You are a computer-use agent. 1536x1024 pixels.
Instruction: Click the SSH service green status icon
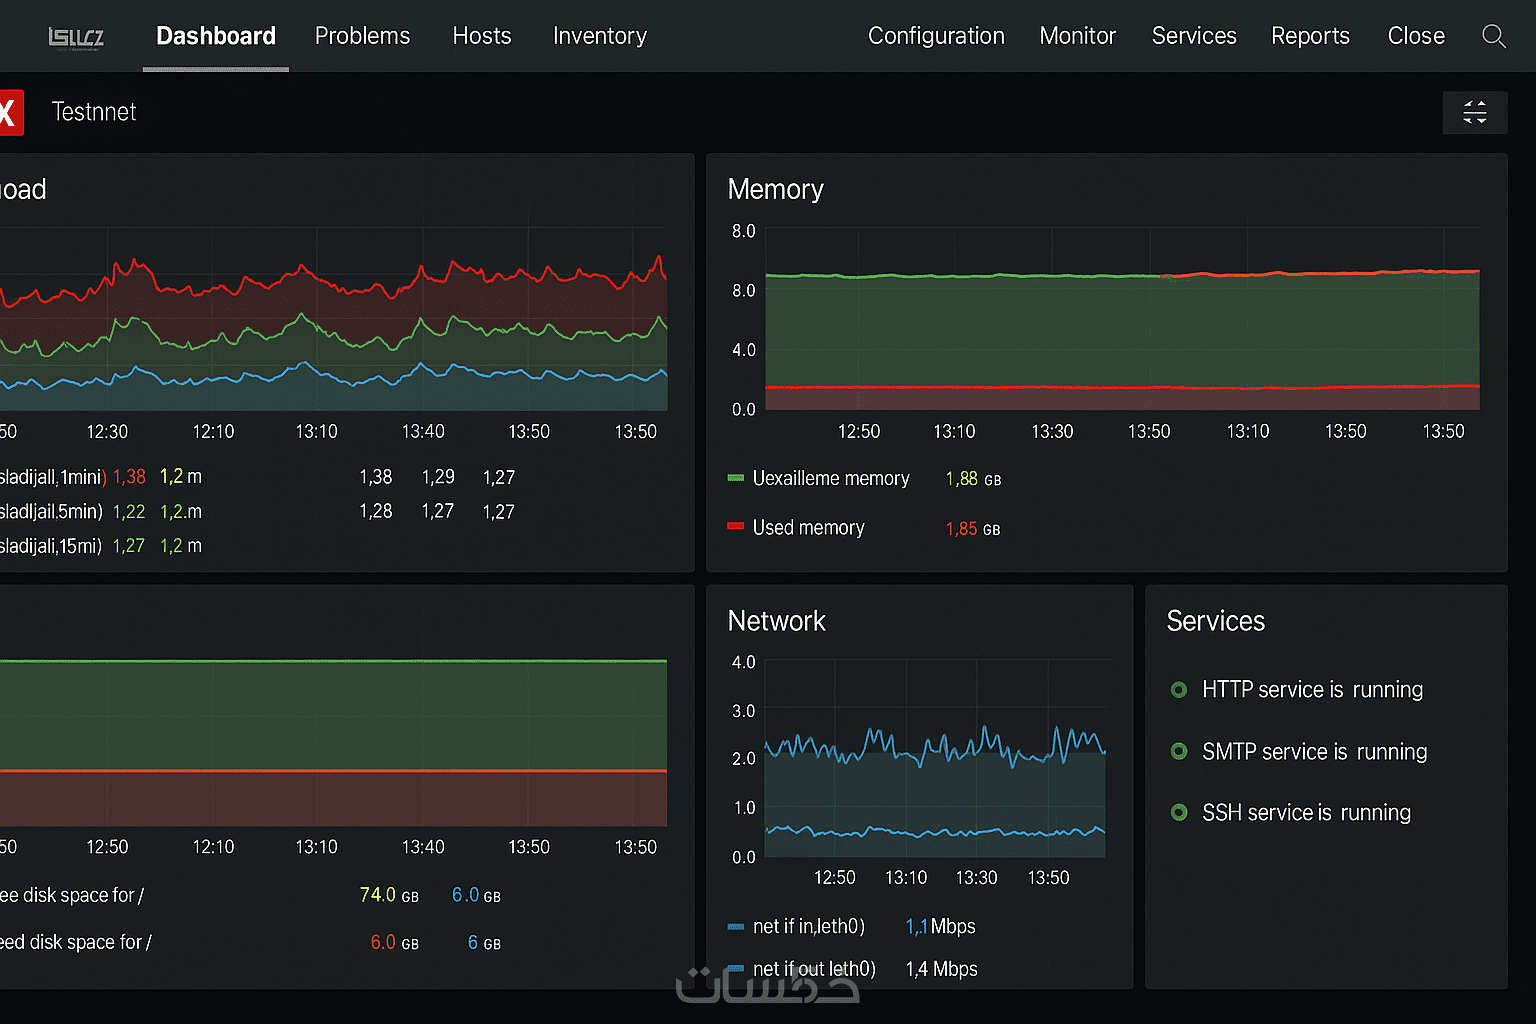tap(1179, 813)
